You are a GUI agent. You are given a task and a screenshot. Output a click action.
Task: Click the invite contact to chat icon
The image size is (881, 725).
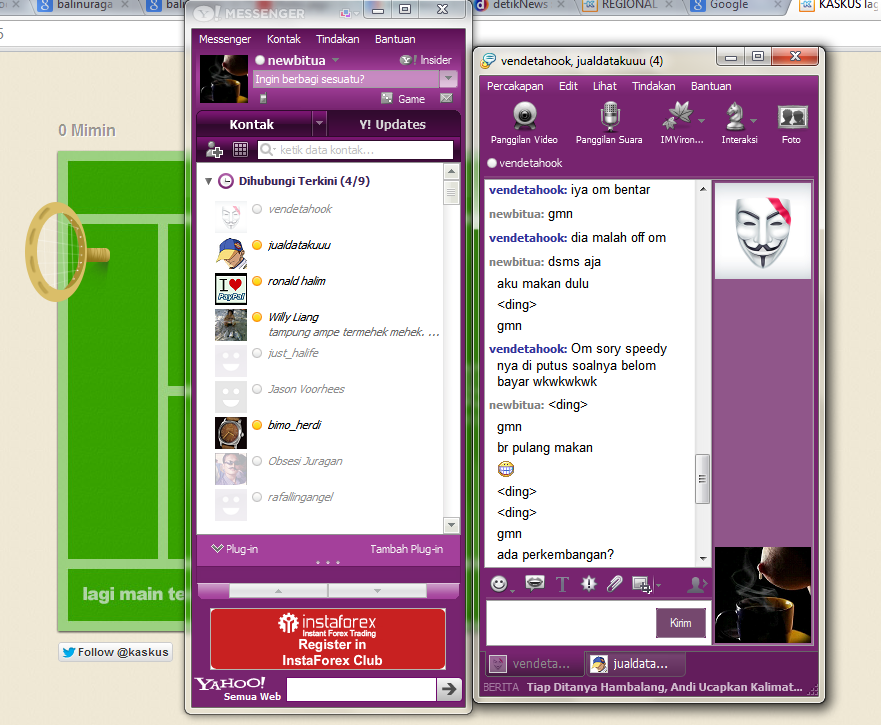point(696,584)
